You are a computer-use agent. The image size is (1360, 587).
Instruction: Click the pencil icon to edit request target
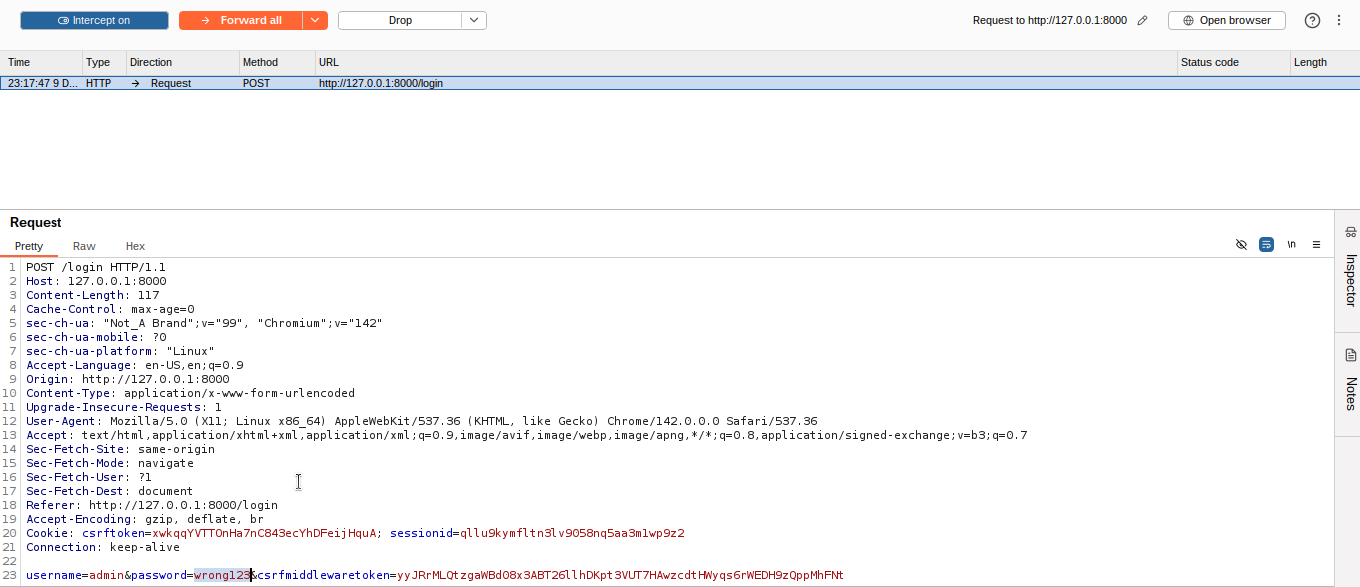click(x=1143, y=20)
